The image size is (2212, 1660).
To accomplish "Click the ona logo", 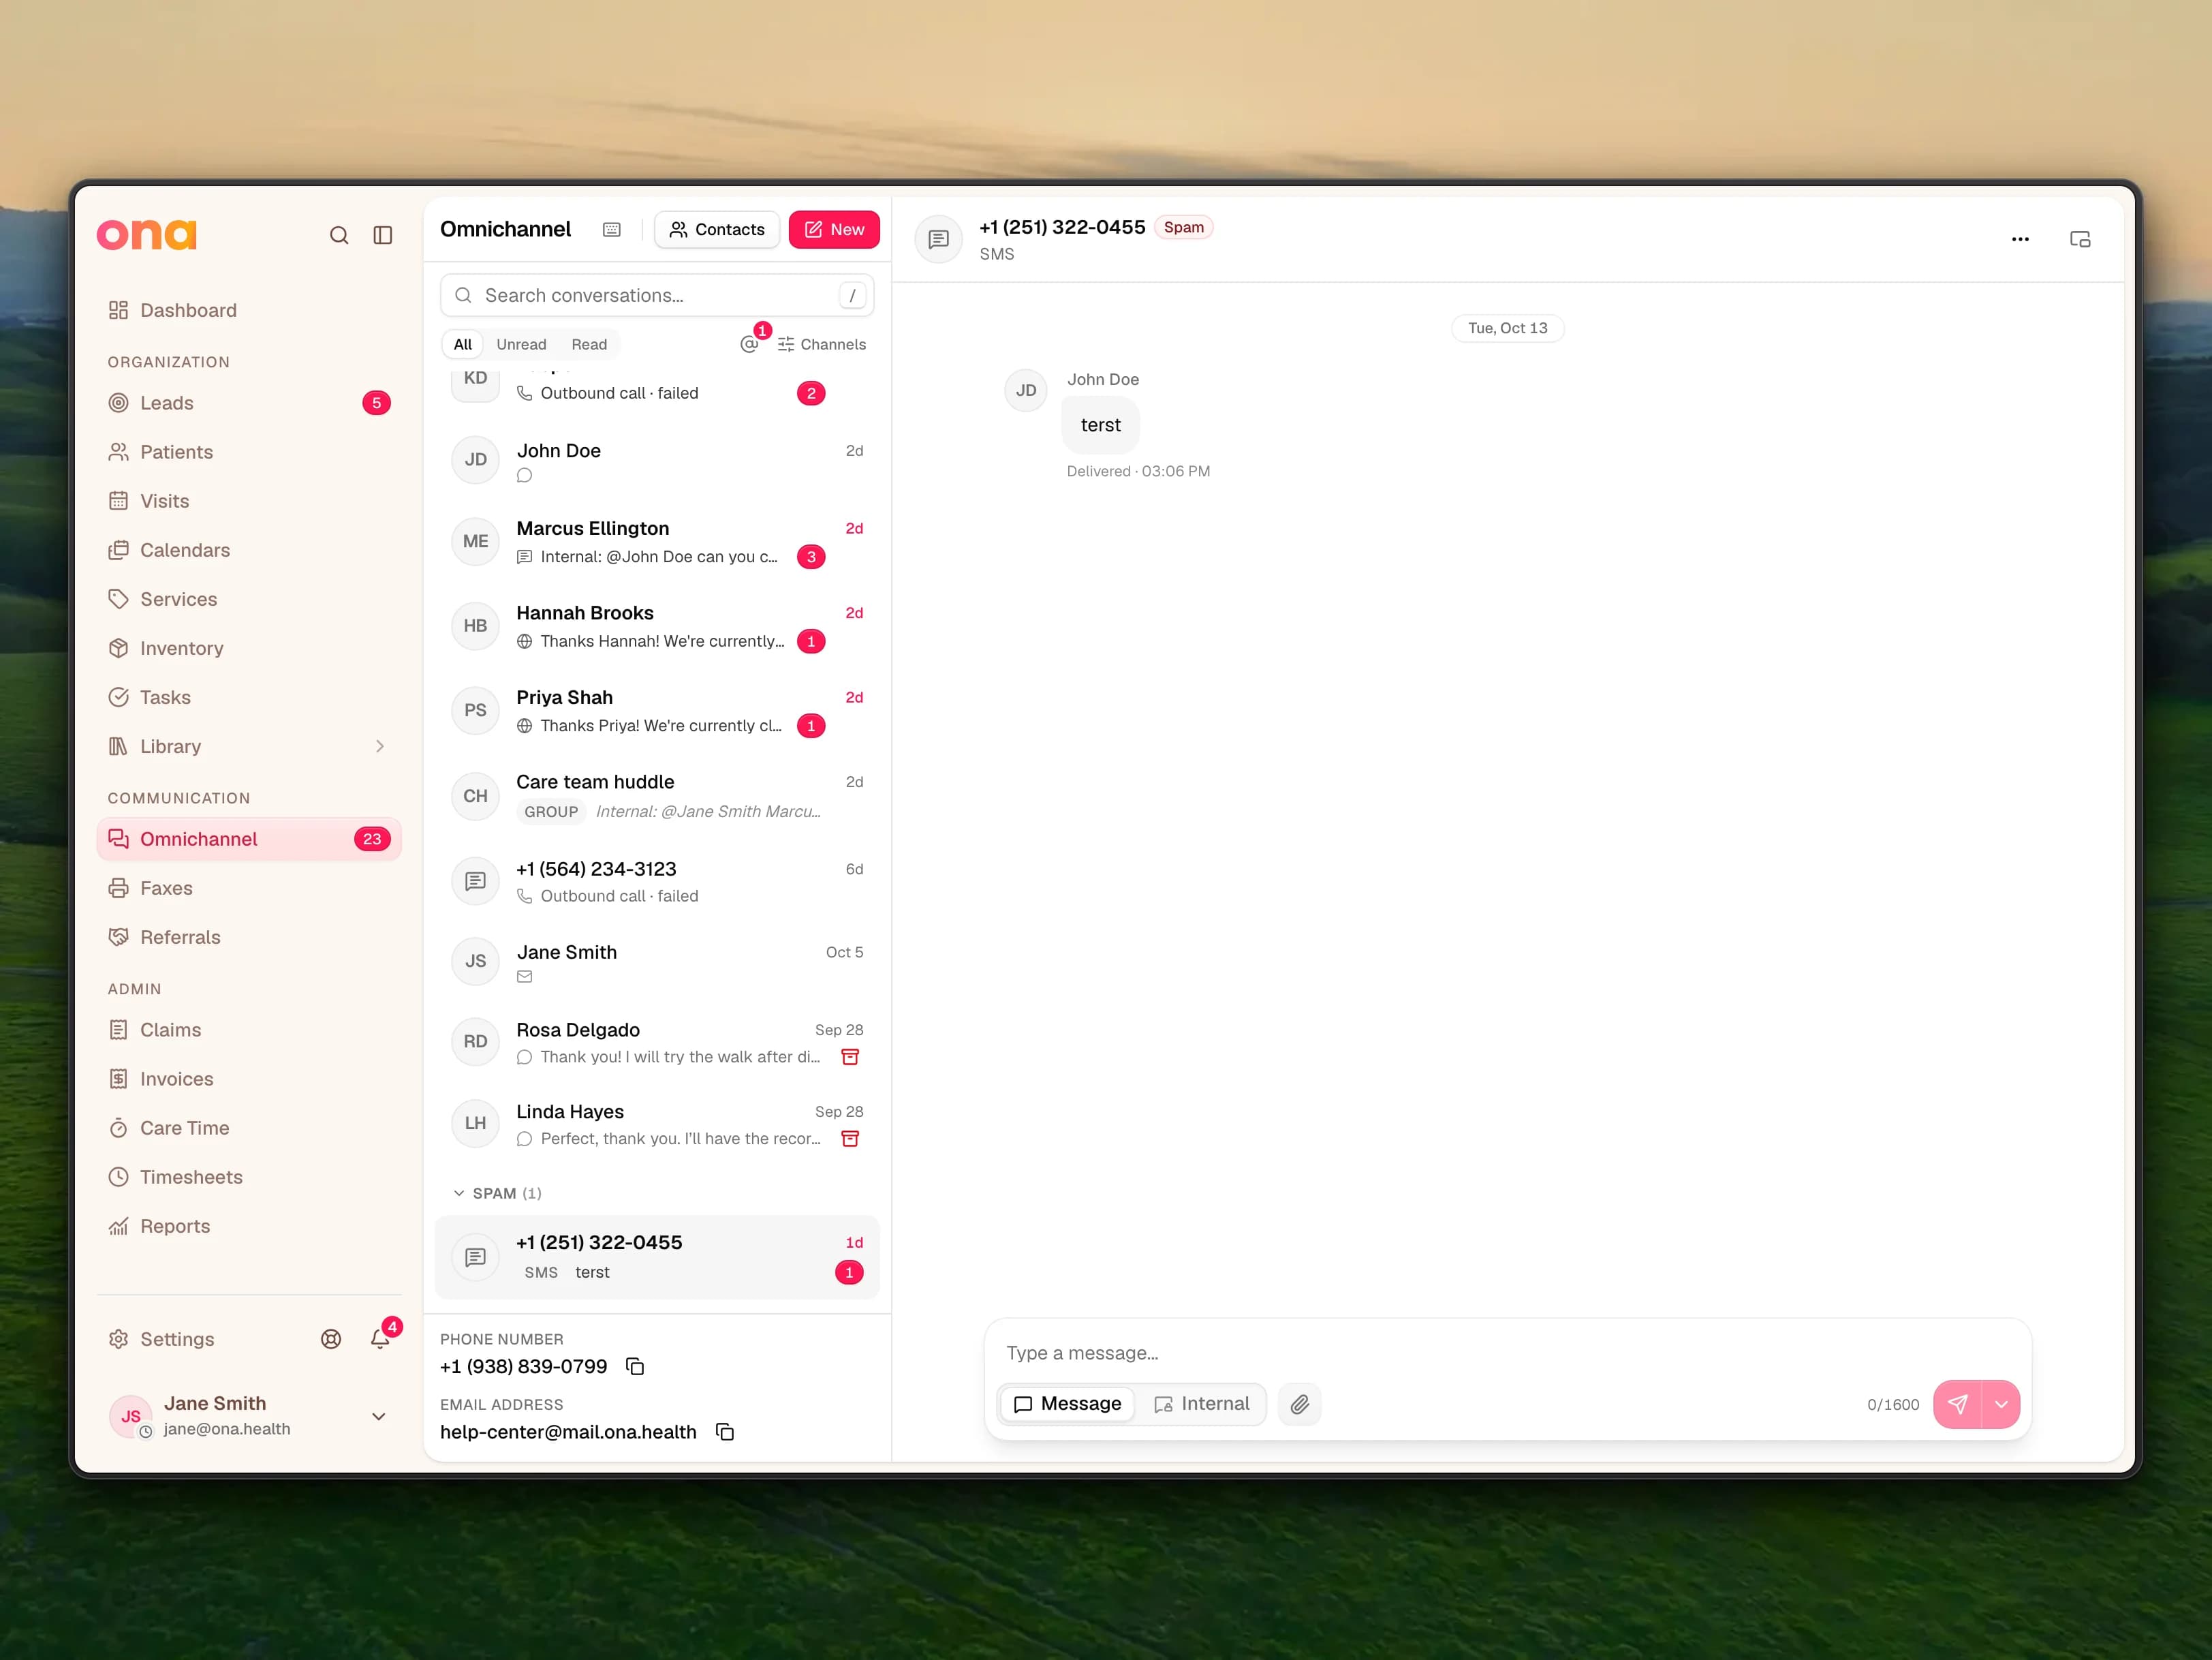I will pyautogui.click(x=147, y=234).
